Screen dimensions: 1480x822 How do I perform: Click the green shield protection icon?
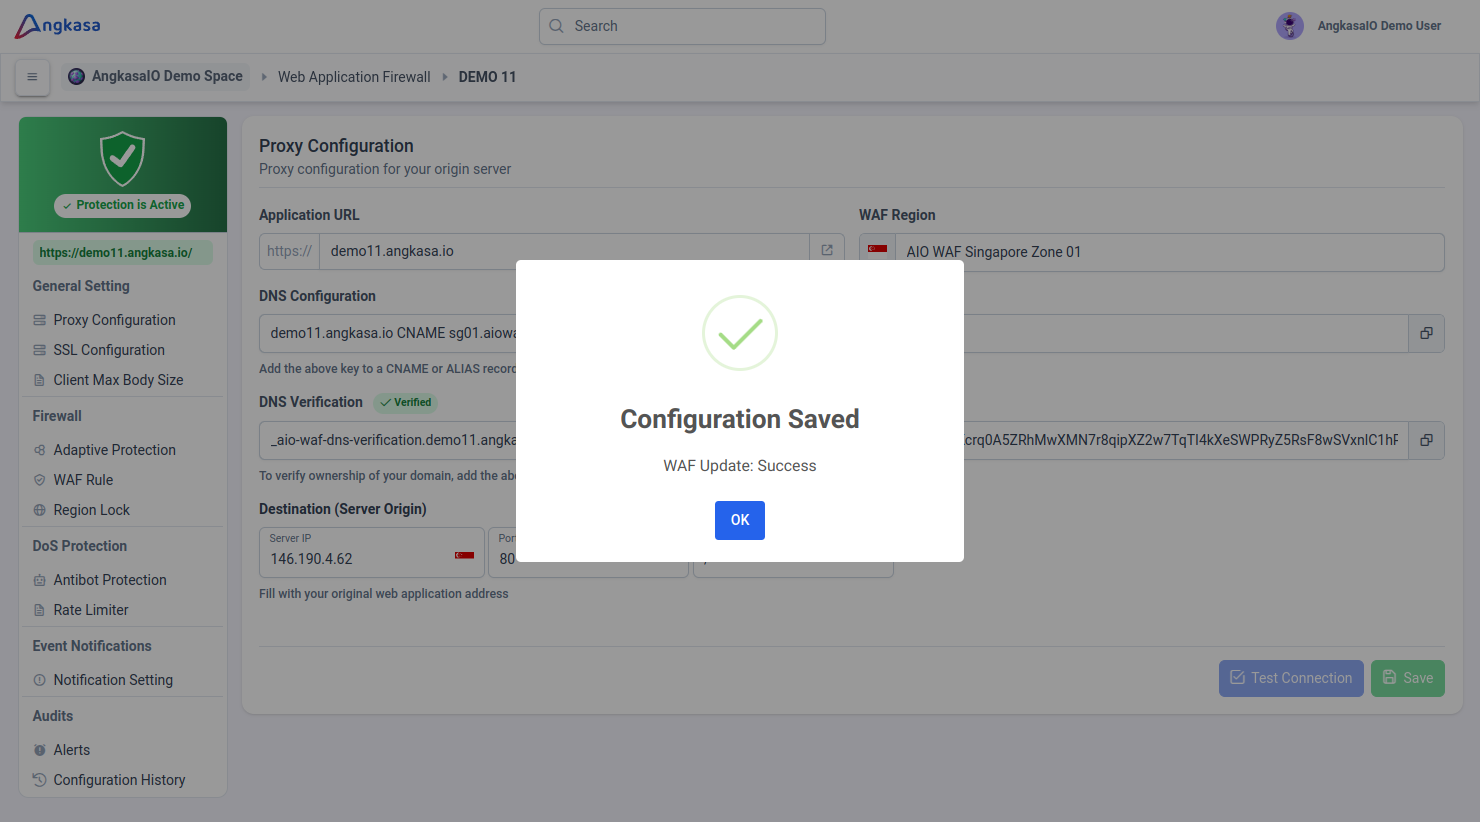(123, 158)
